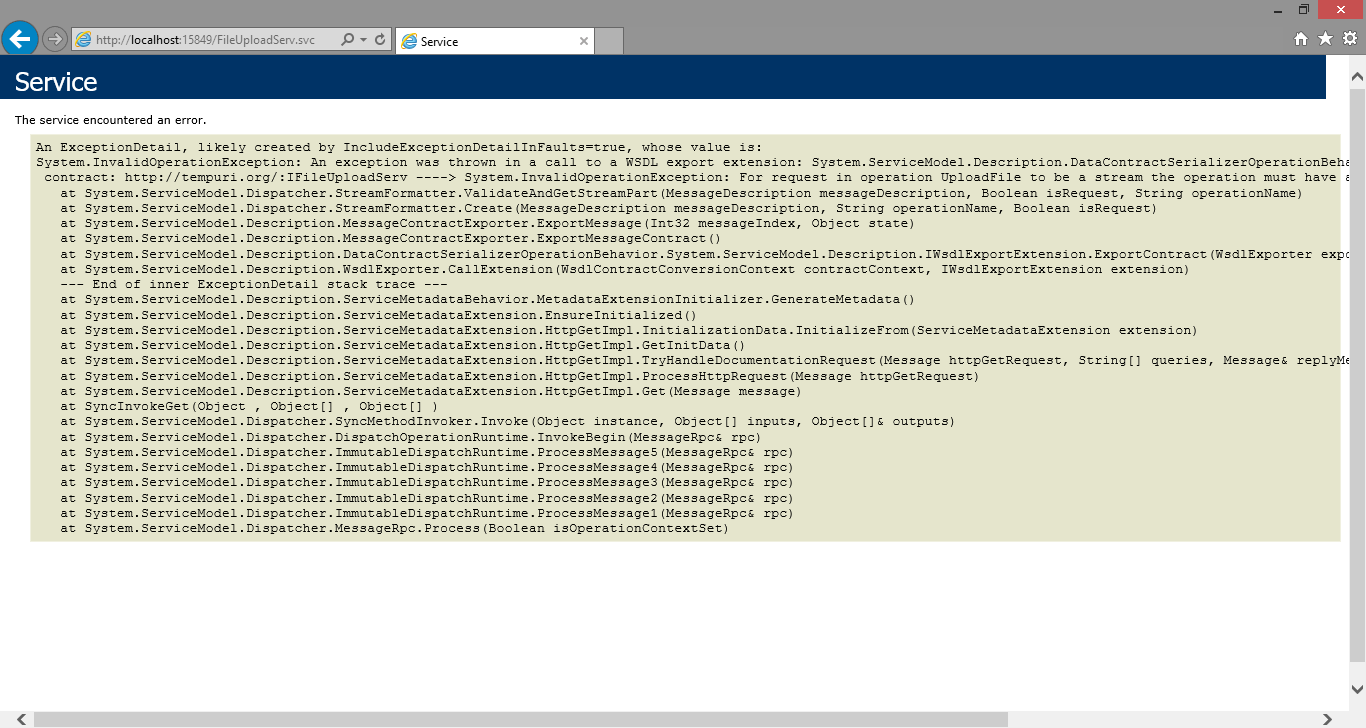Click the ServiceMetadataExtension.EnsureInitialized() line
The width and height of the screenshot is (1366, 728).
tap(378, 315)
